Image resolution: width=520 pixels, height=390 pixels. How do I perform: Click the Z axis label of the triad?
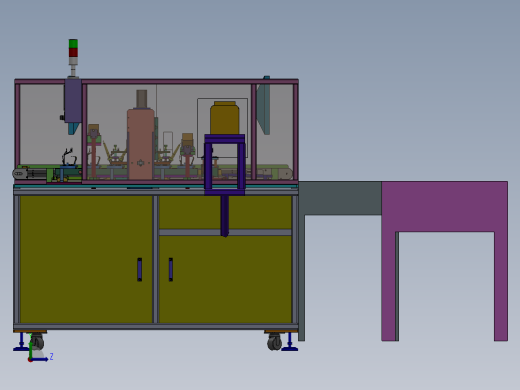[x=51, y=357]
